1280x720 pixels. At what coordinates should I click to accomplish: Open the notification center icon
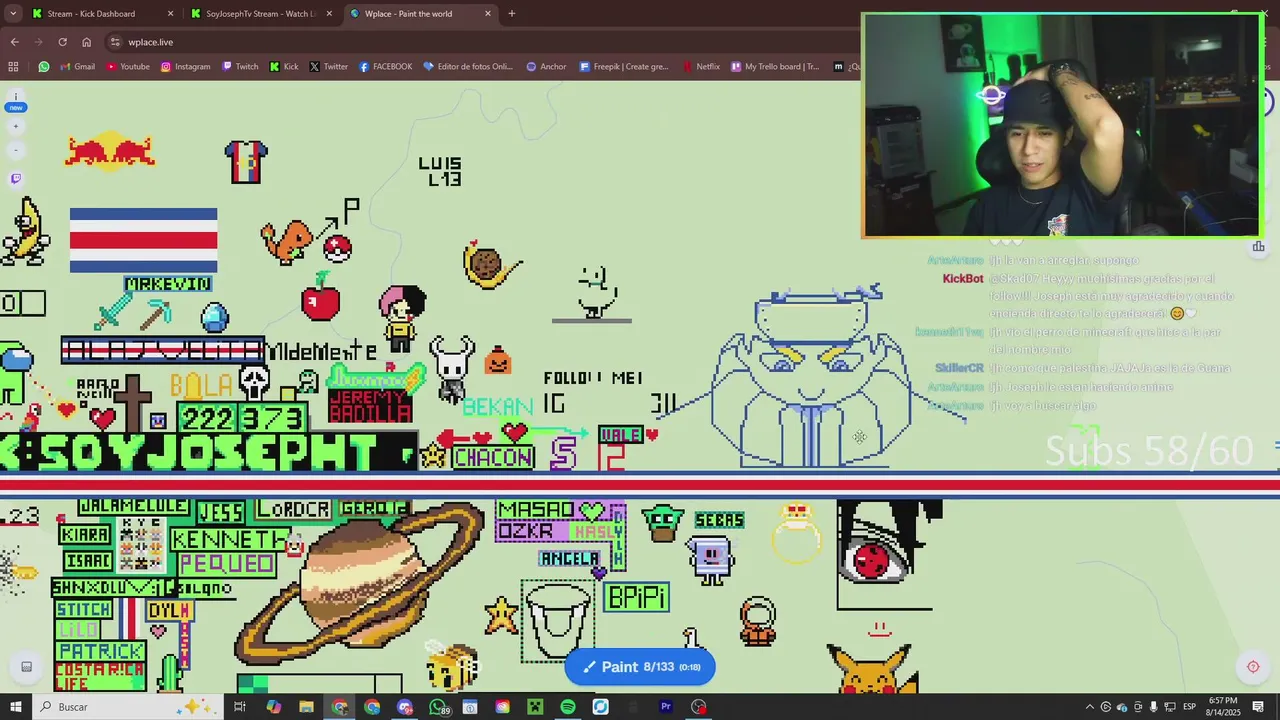(x=1258, y=707)
